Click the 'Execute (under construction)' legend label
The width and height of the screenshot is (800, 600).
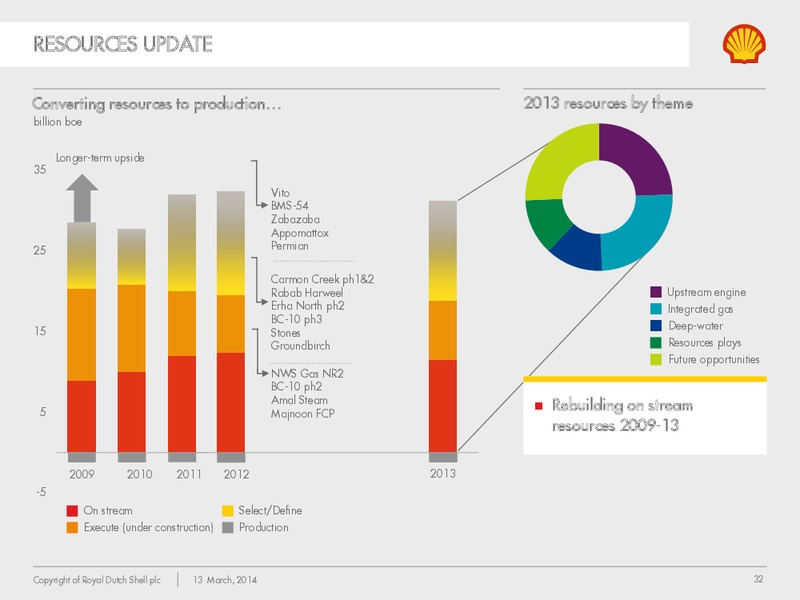(148, 528)
